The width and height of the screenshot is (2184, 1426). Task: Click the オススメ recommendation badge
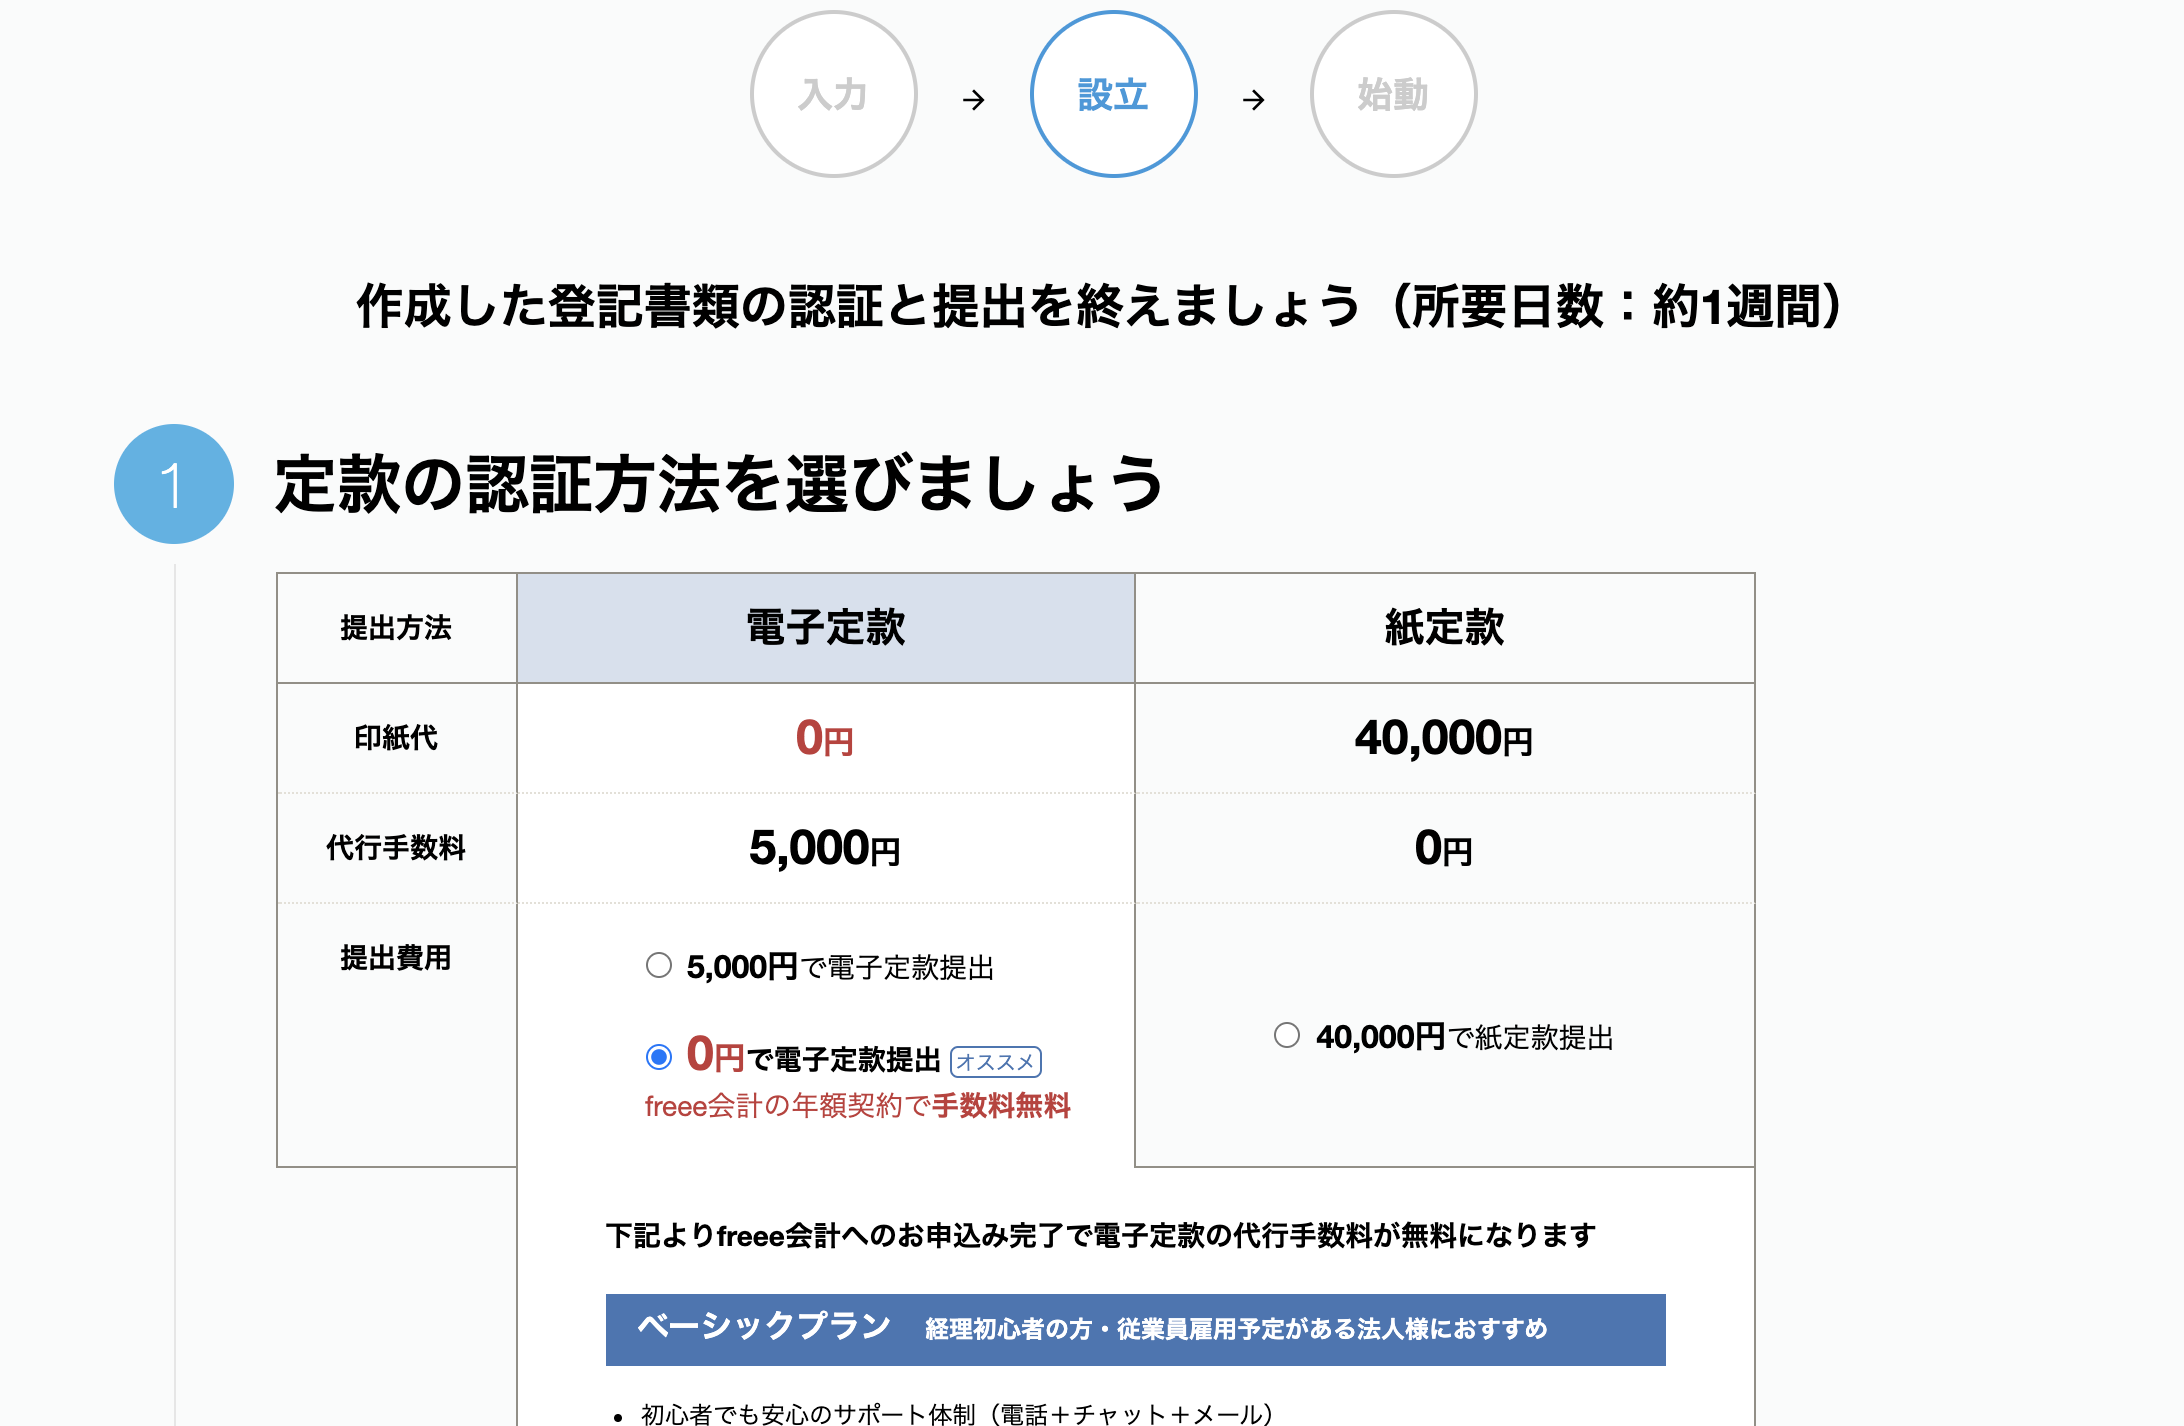[995, 1061]
